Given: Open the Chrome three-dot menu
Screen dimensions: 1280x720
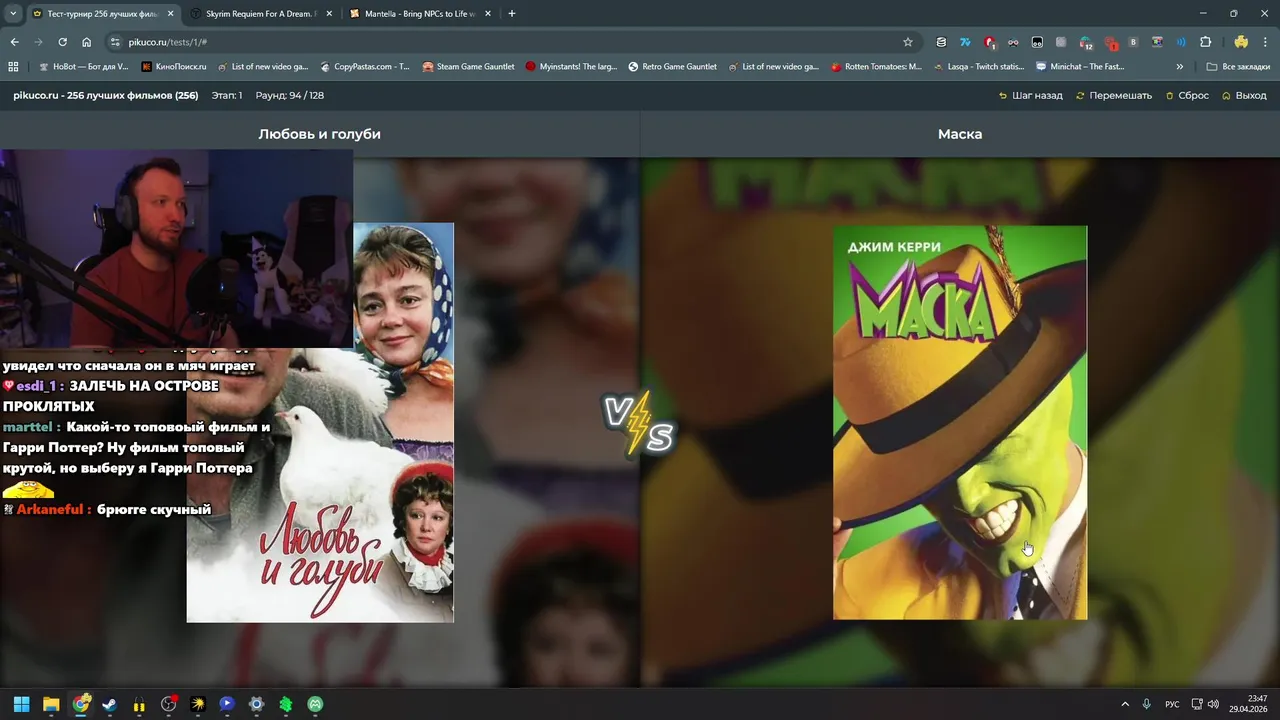Looking at the screenshot, I should [x=1265, y=42].
